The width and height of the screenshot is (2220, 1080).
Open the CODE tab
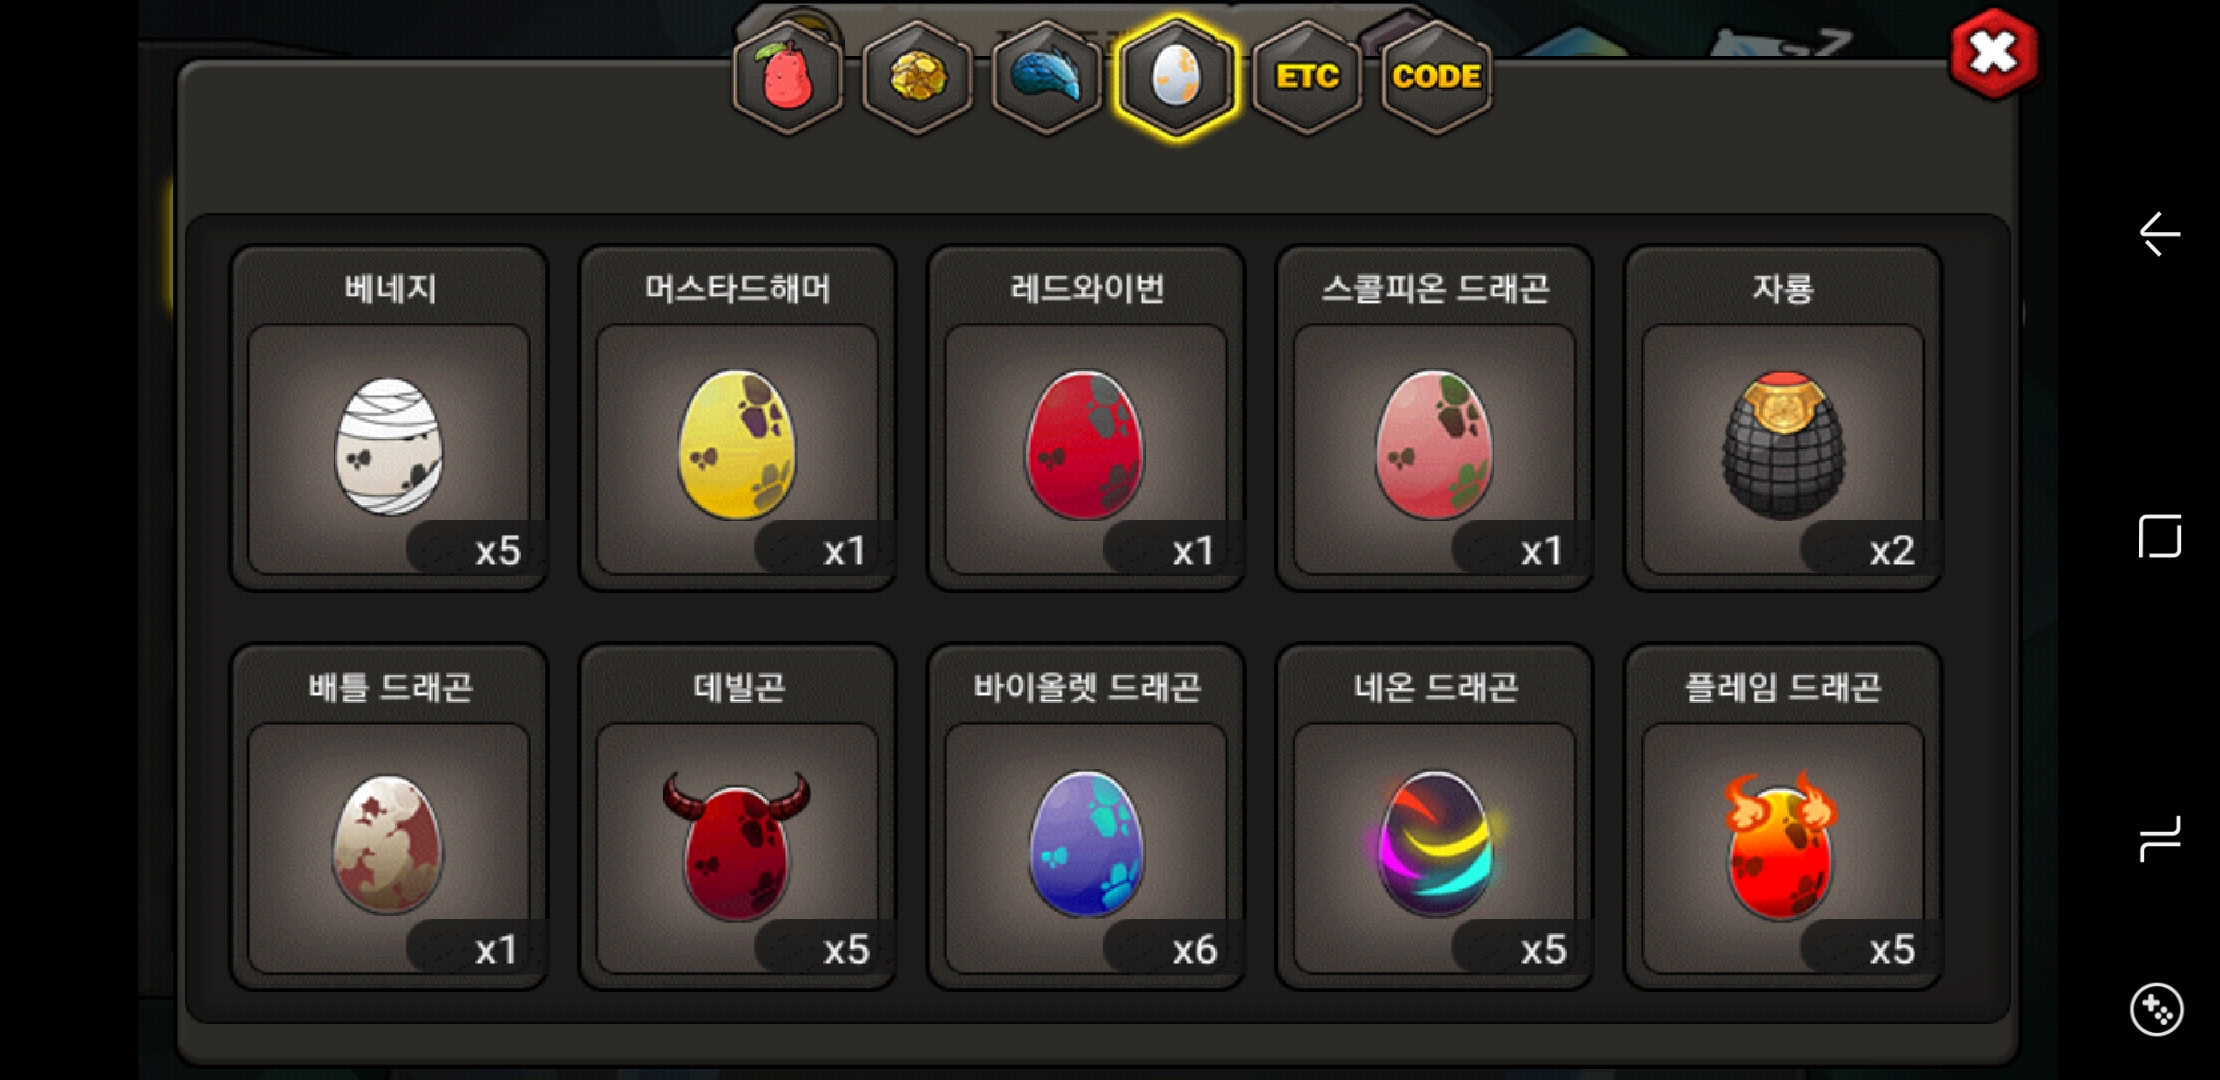click(x=1436, y=77)
